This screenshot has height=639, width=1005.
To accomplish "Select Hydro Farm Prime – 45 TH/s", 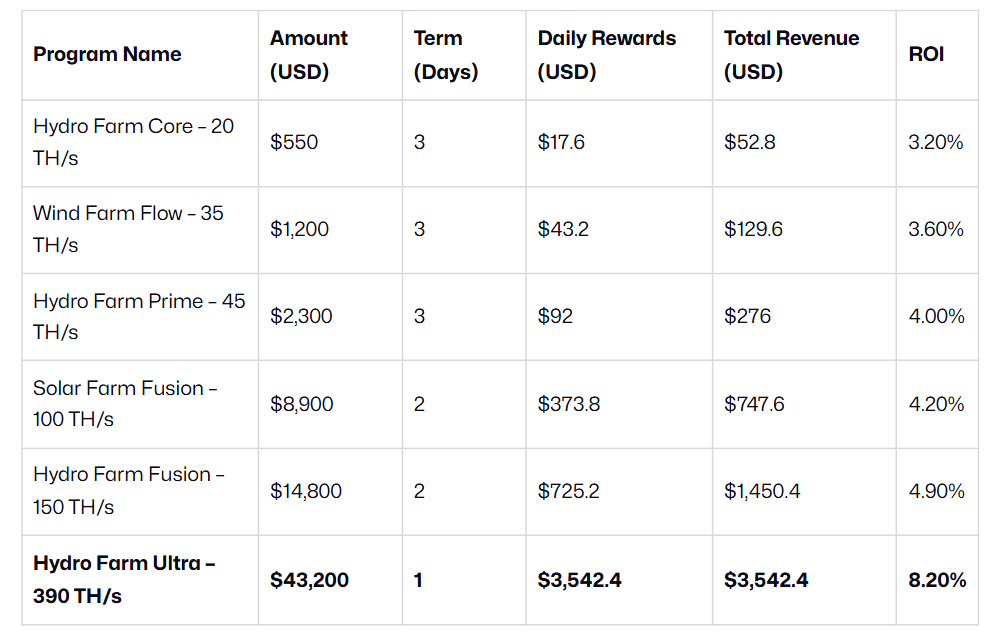I will [138, 316].
